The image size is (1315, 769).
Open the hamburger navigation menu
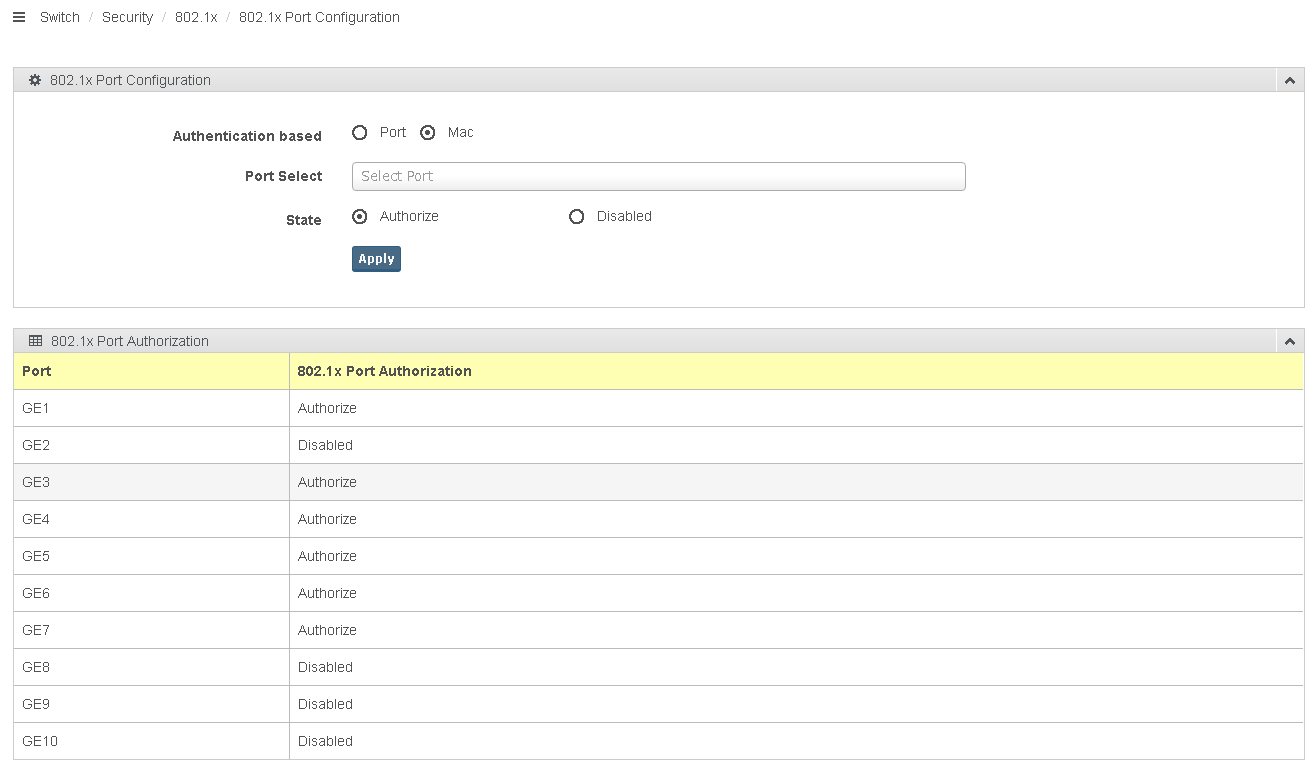point(18,17)
